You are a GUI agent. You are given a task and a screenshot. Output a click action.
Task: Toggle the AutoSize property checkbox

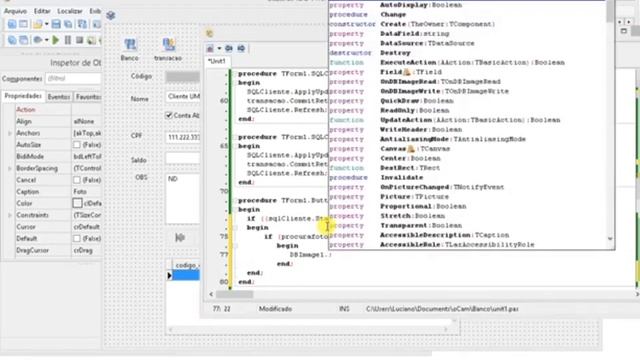77,145
